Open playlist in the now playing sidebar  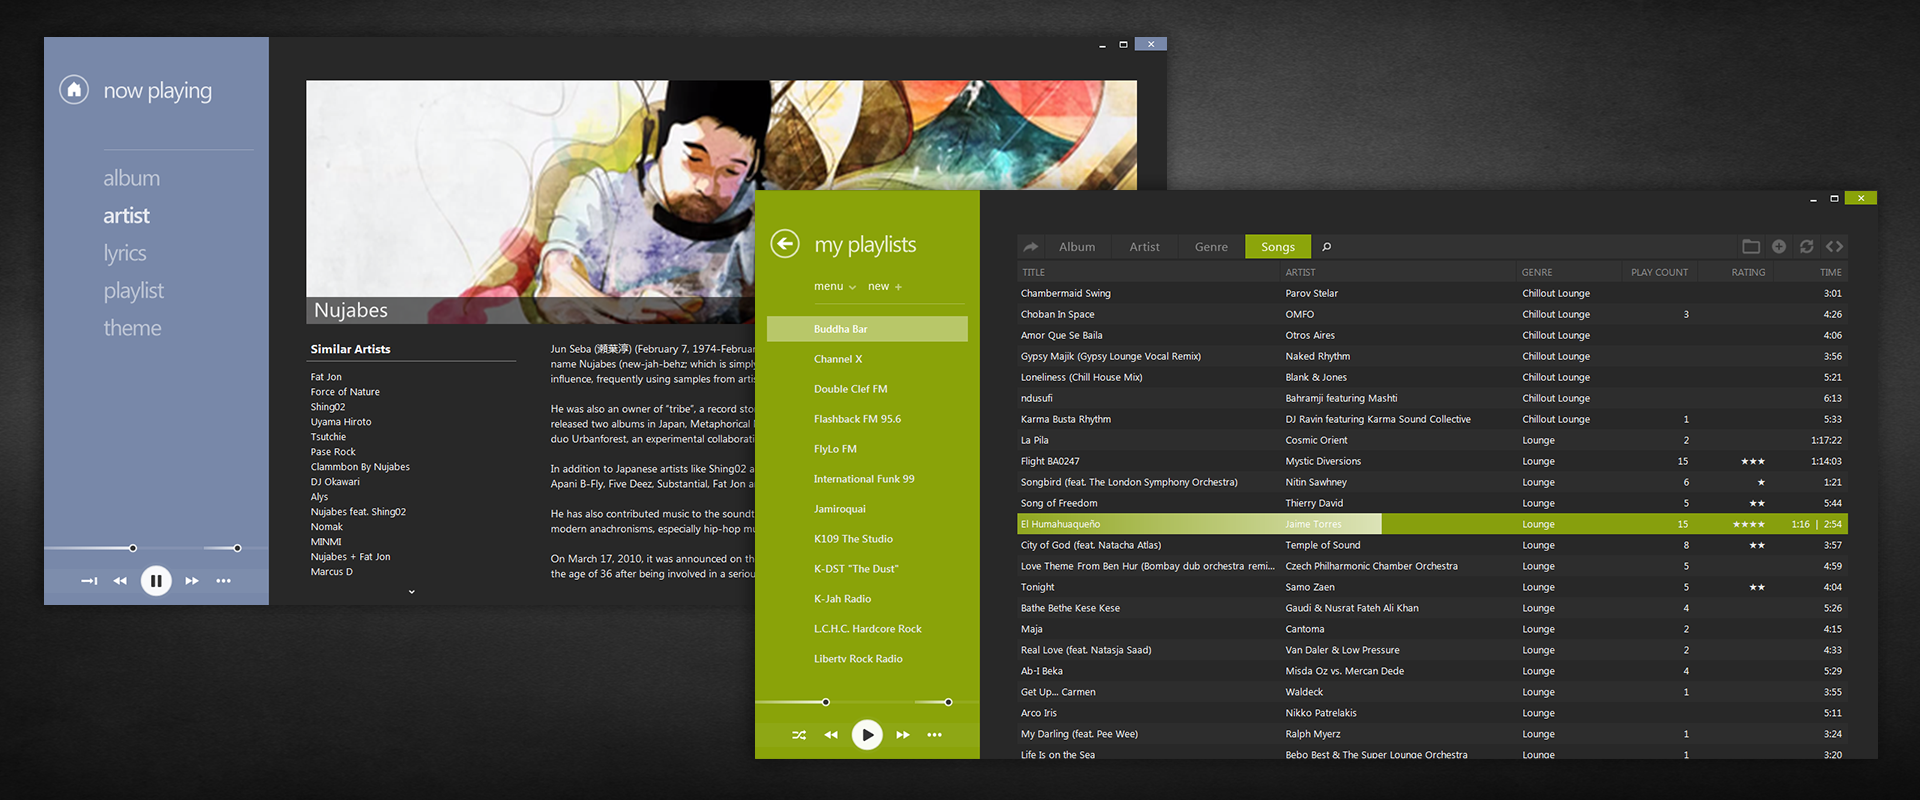[134, 291]
